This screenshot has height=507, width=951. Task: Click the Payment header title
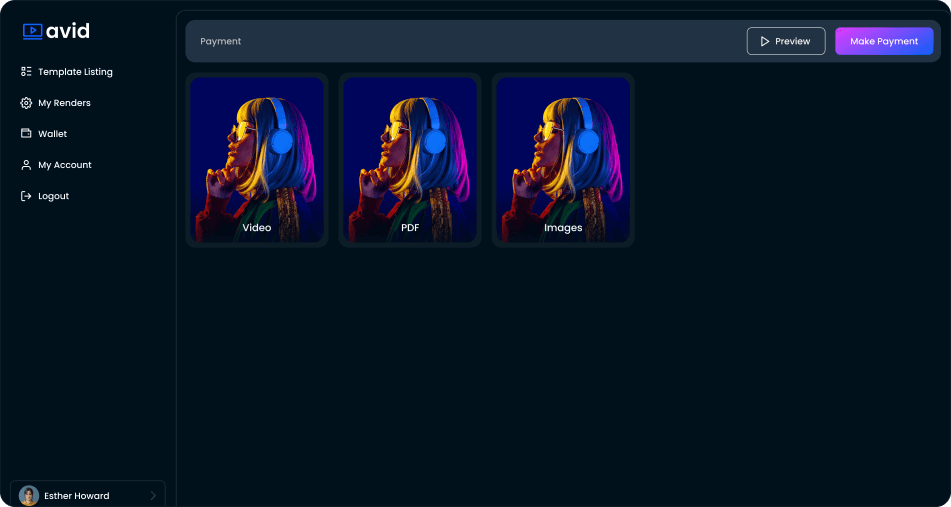pyautogui.click(x=221, y=41)
